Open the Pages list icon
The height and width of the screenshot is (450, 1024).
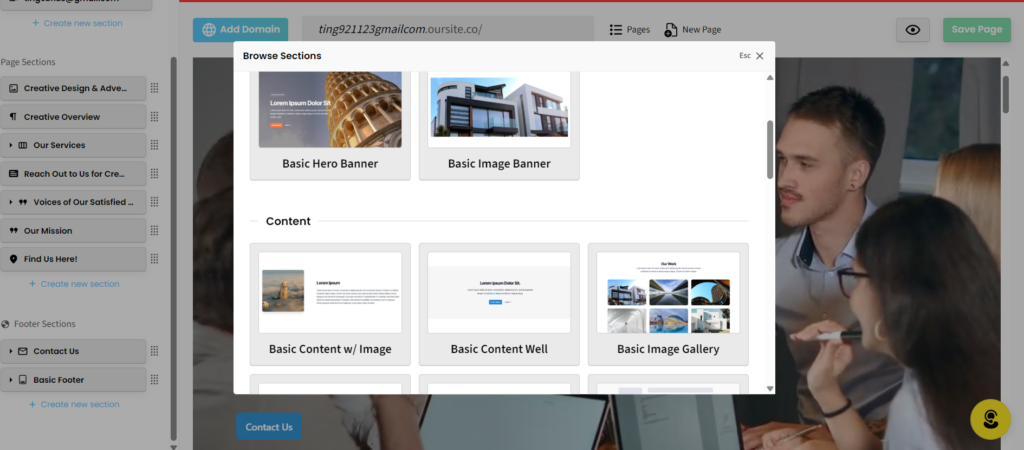[615, 29]
